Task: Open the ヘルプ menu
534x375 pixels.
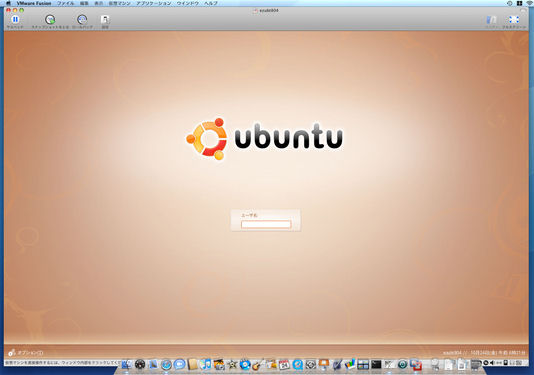Action: [x=211, y=3]
